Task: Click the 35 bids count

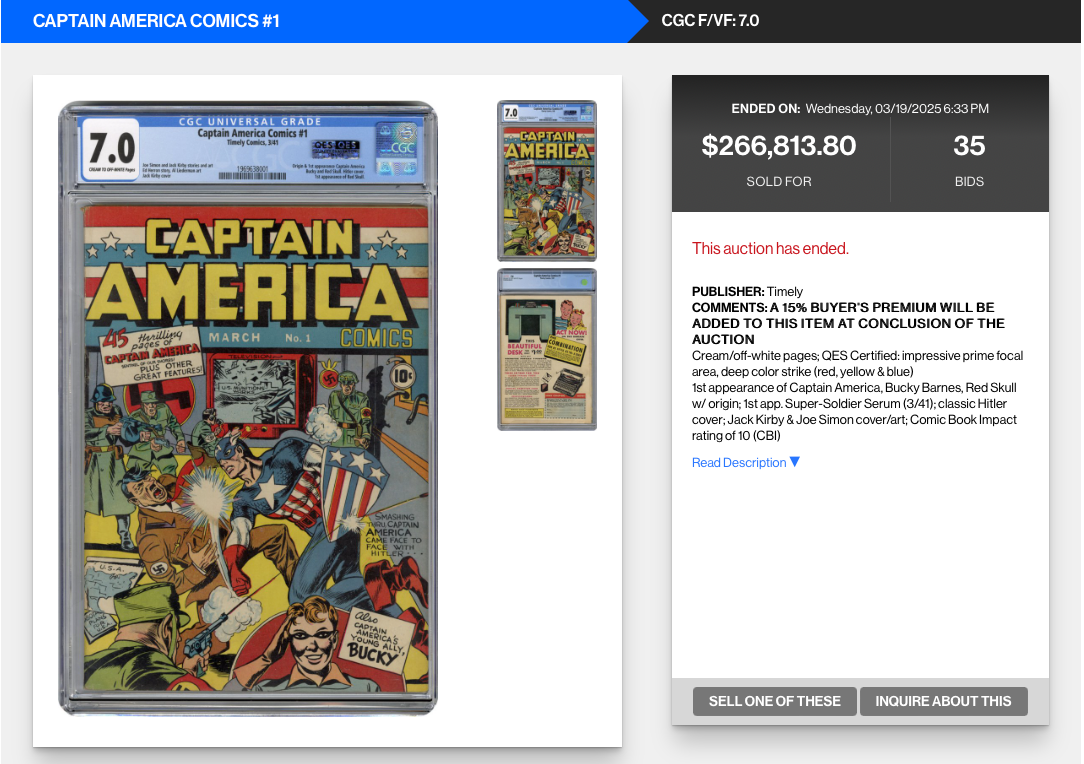Action: pyautogui.click(x=969, y=146)
